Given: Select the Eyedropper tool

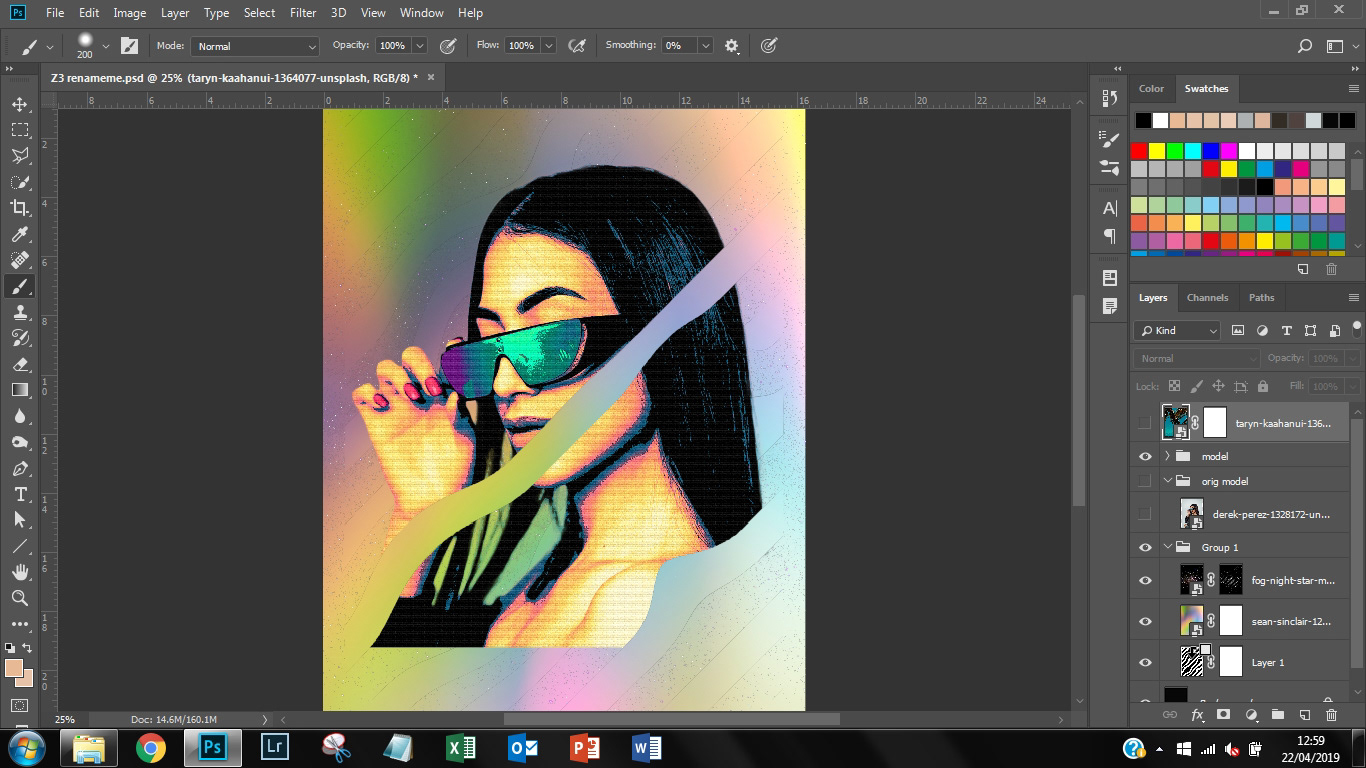Looking at the screenshot, I should point(20,234).
